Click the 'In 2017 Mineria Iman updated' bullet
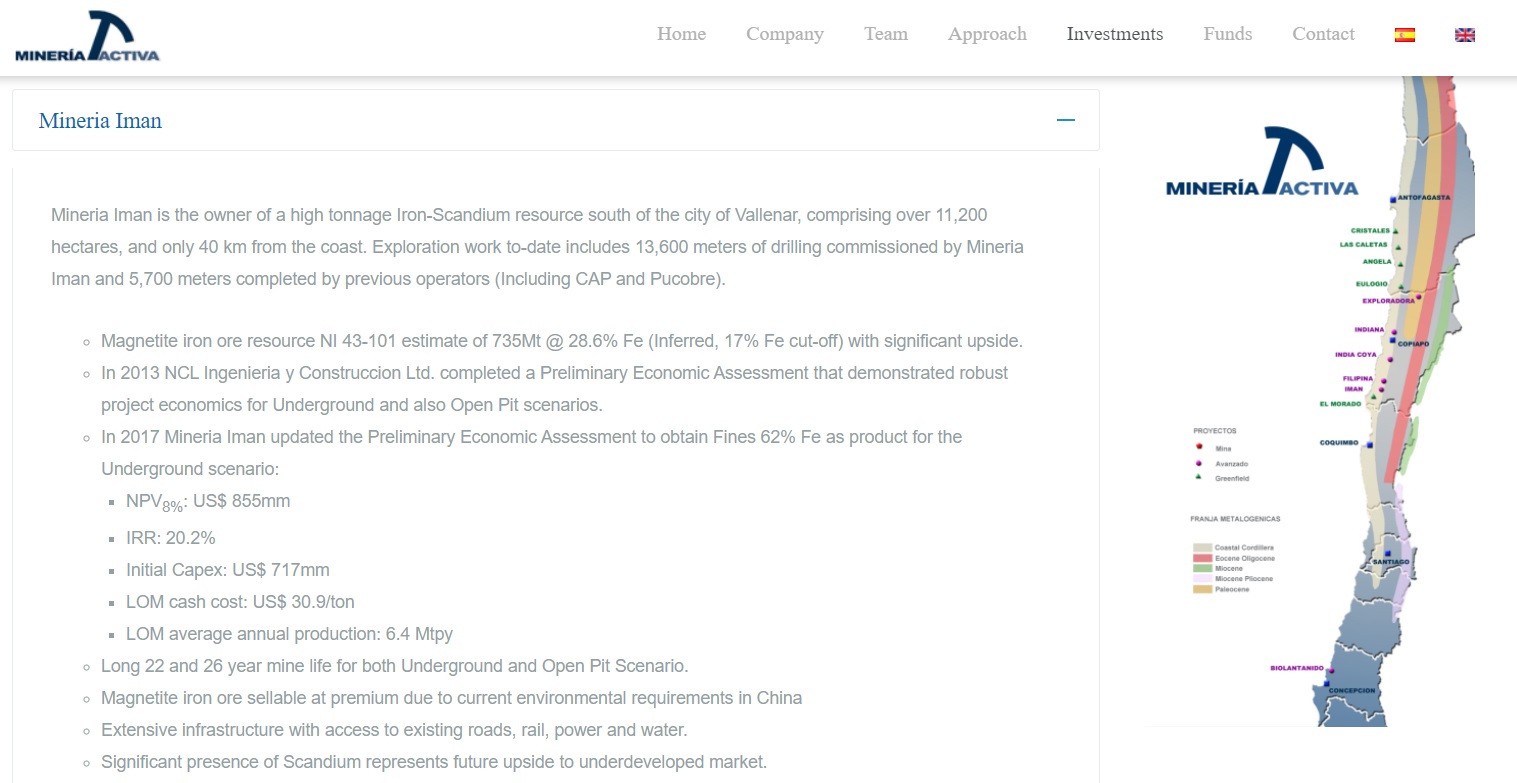The width and height of the screenshot is (1517, 783). tap(532, 453)
